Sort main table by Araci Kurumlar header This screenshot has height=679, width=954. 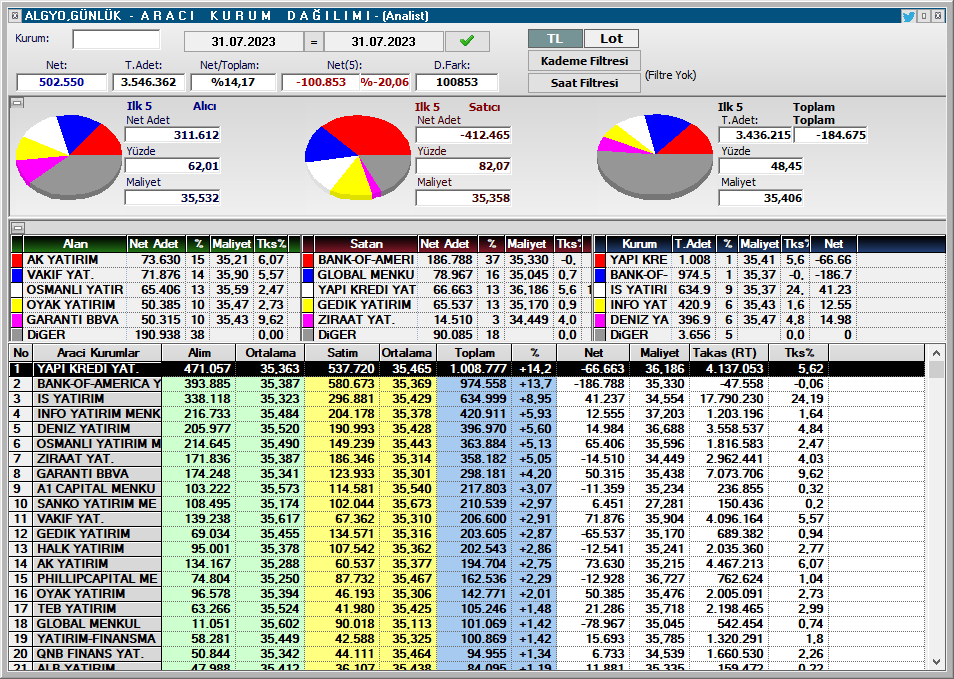click(x=97, y=353)
